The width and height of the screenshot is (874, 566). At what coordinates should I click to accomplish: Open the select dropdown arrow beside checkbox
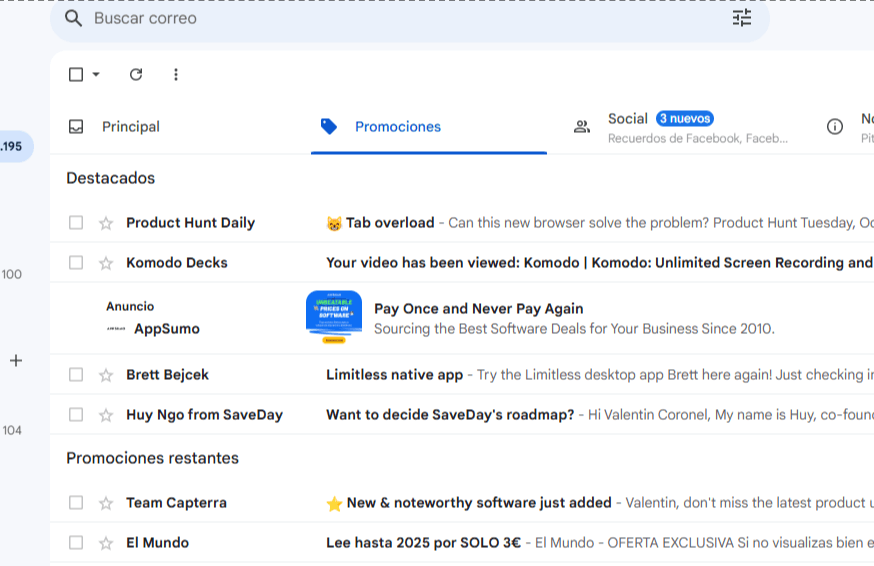[96, 74]
